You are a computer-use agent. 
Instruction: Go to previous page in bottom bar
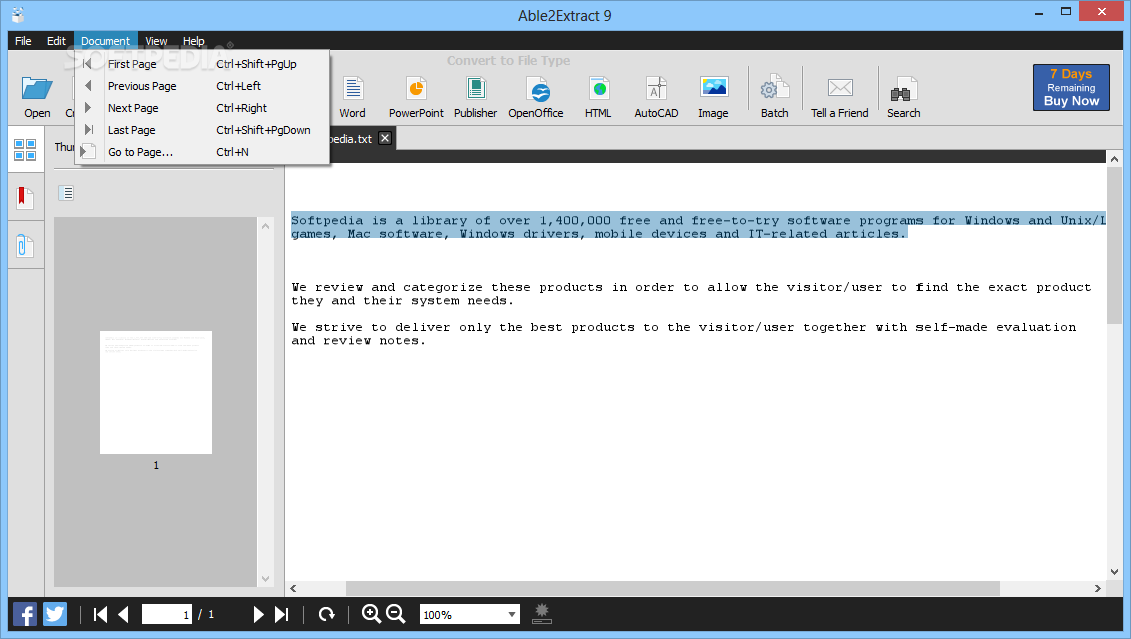[x=123, y=614]
